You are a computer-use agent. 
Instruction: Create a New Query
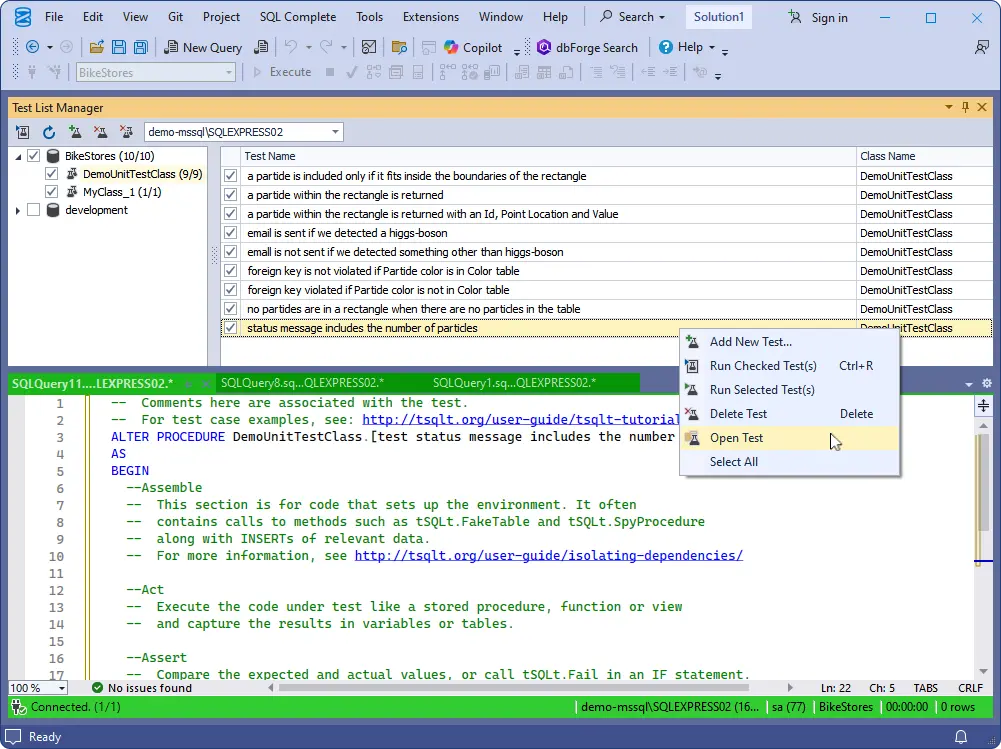[204, 46]
